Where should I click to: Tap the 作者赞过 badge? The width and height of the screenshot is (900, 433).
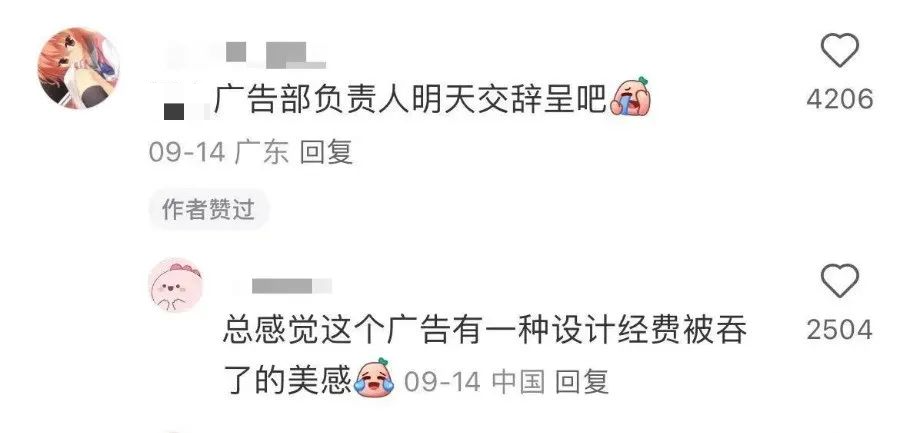point(208,210)
